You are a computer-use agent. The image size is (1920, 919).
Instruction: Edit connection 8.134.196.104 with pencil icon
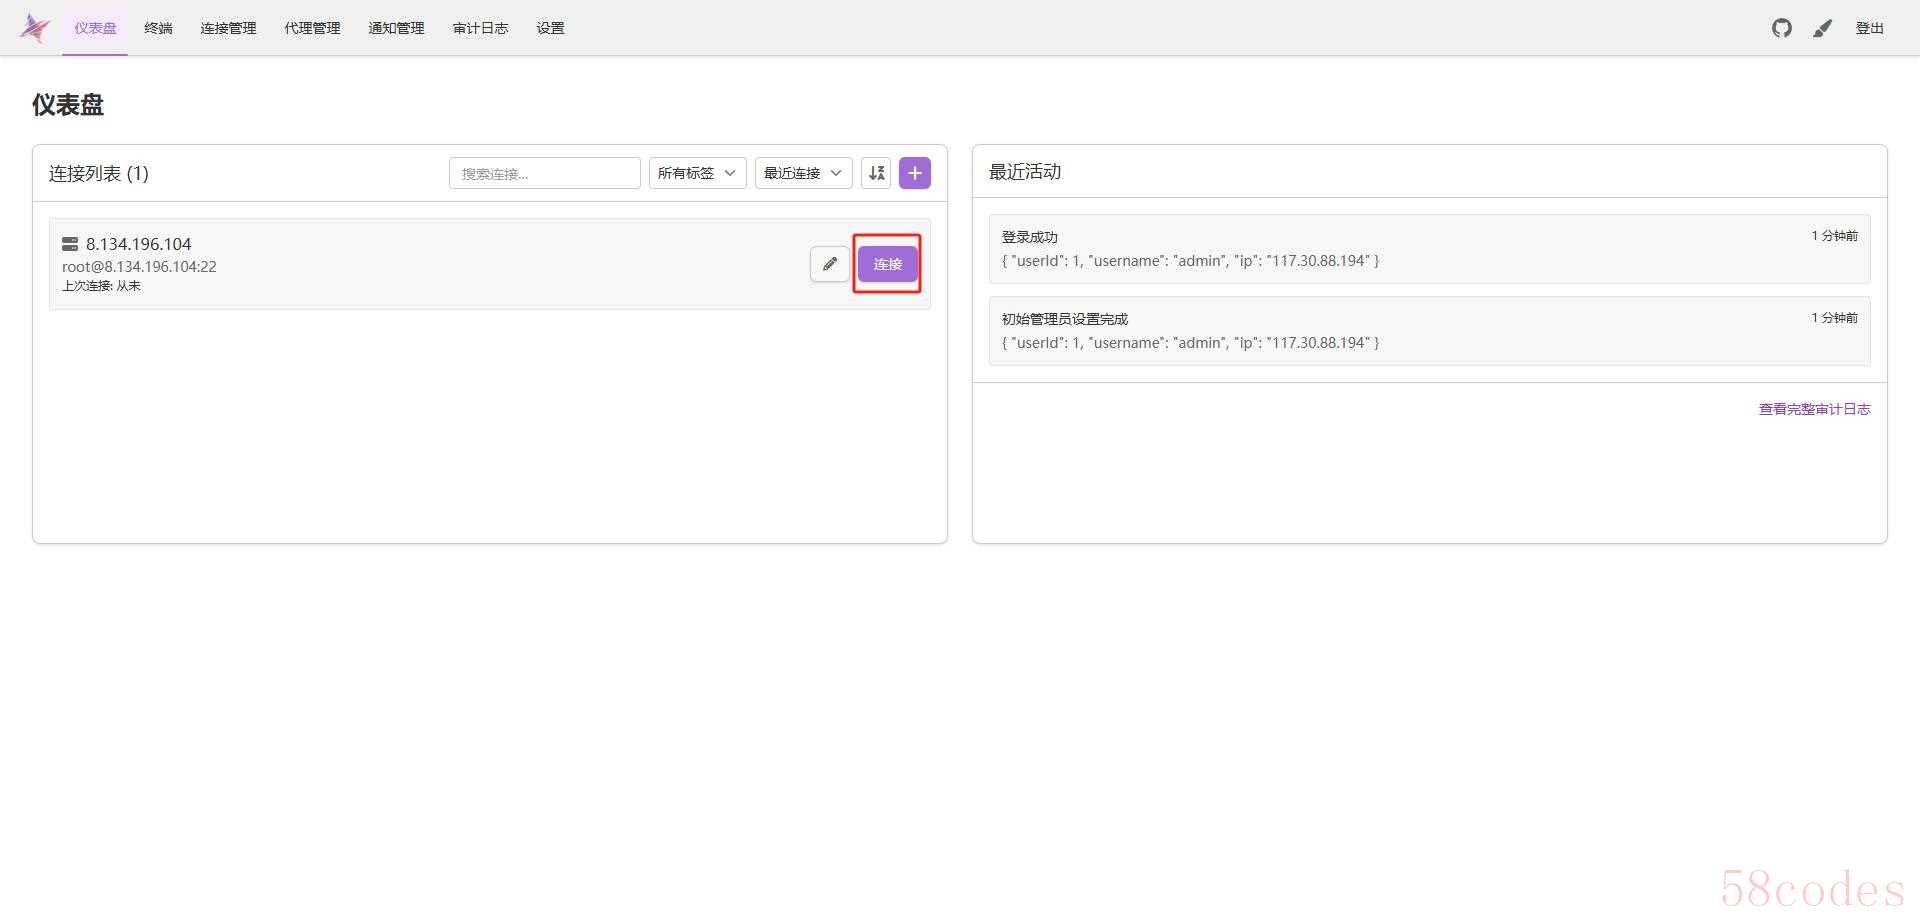(830, 264)
